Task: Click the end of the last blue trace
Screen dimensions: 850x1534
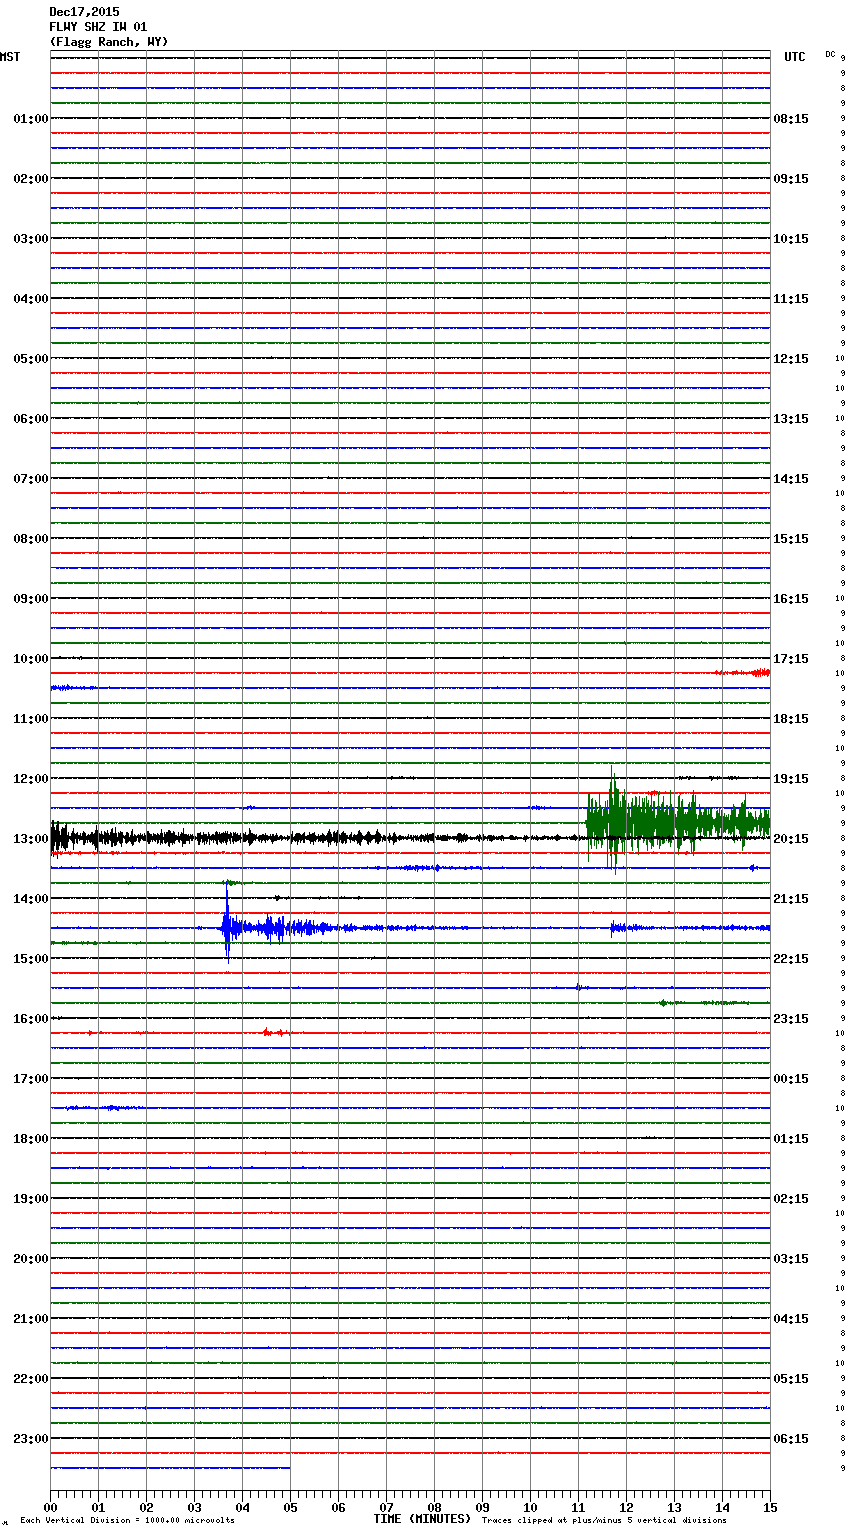Action: (x=289, y=1468)
